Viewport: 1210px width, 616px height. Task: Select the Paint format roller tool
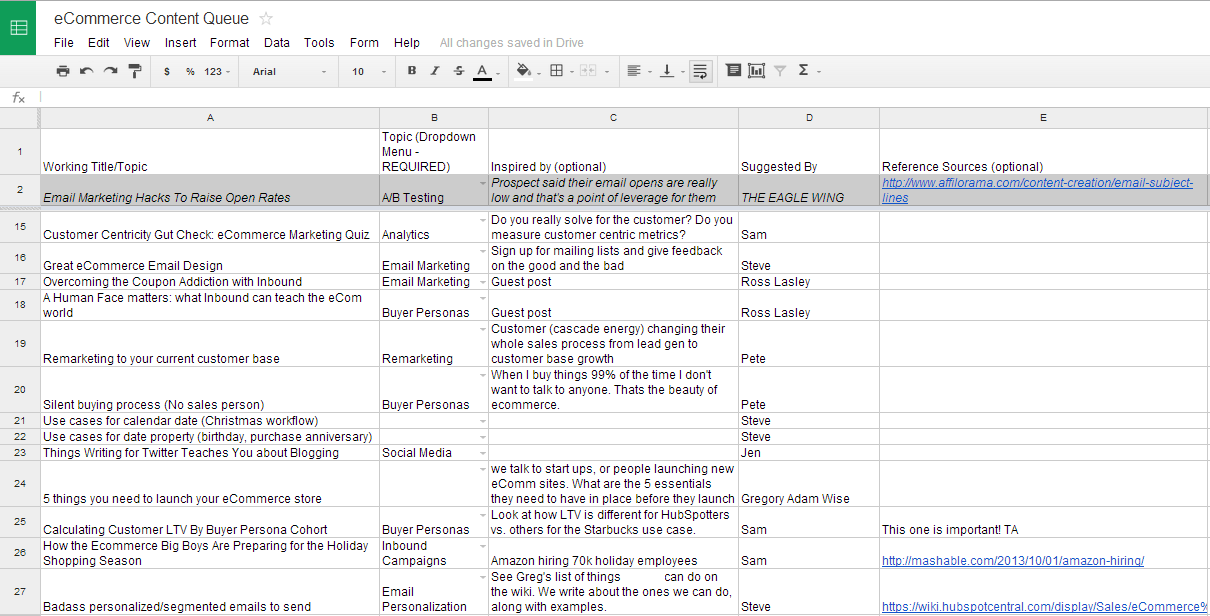[x=135, y=71]
